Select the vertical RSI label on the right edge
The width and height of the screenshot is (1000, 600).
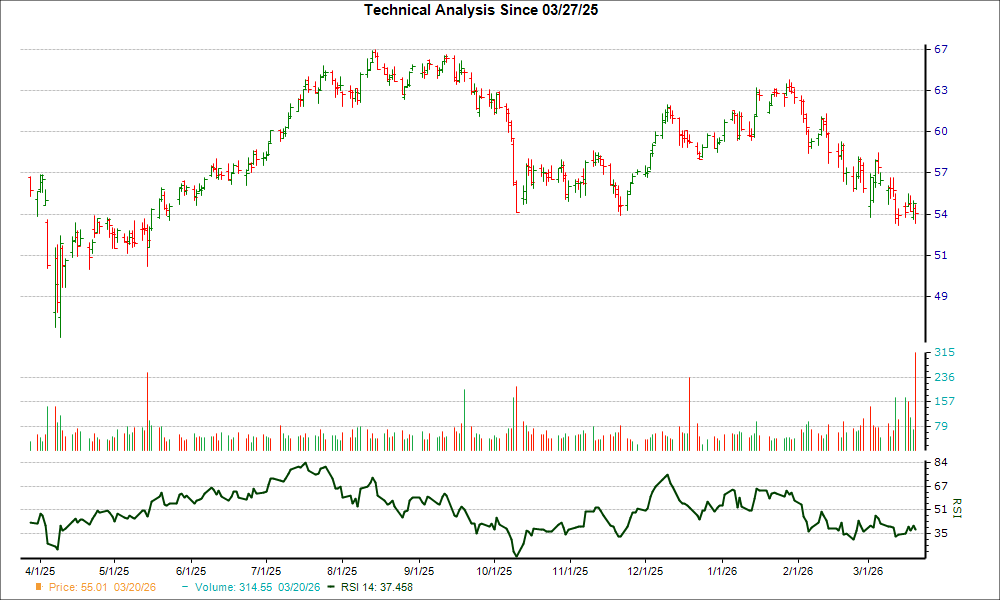956,507
